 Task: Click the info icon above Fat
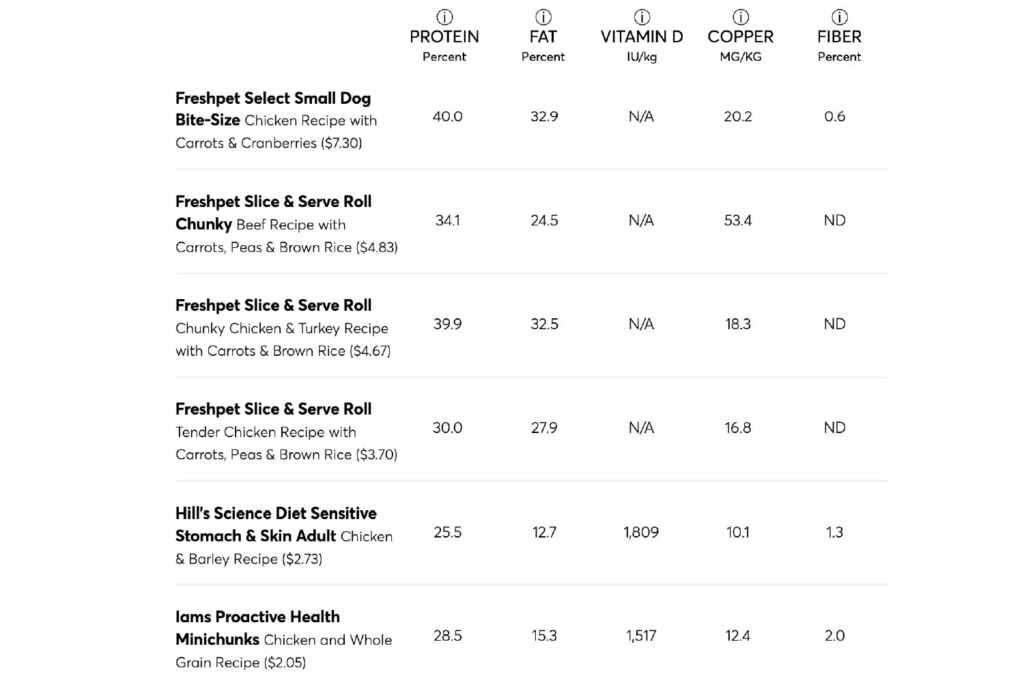click(543, 17)
